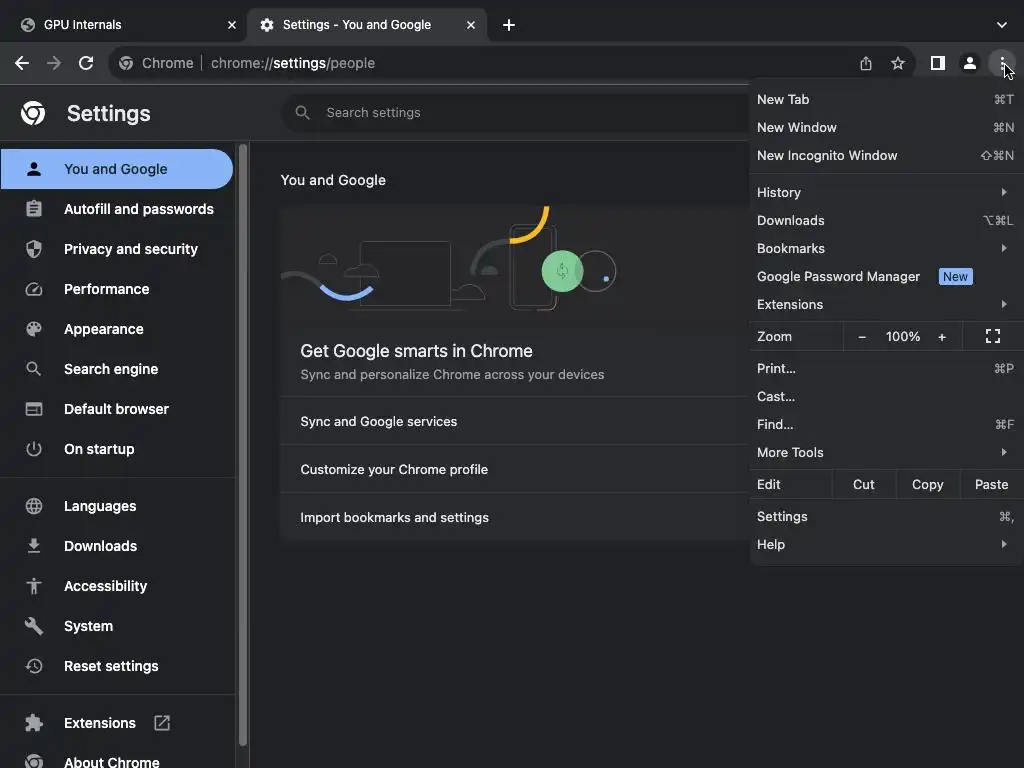
Task: Click the forward navigation arrow
Action: coord(54,63)
